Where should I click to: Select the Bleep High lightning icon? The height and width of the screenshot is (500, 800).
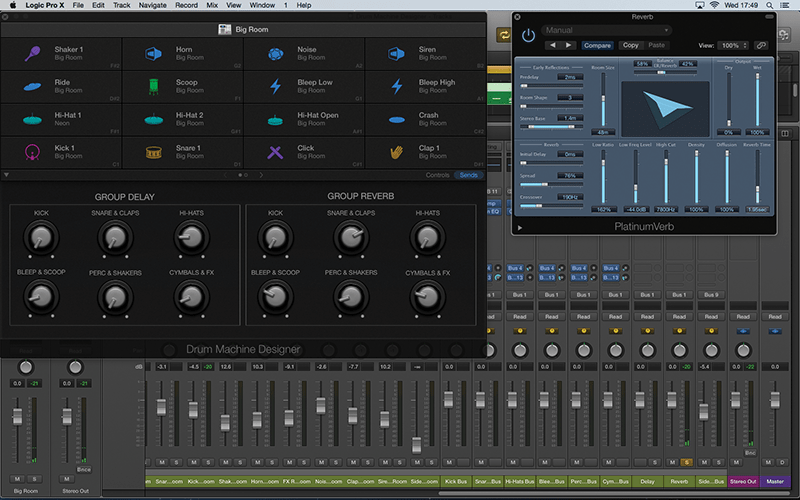coord(396,86)
